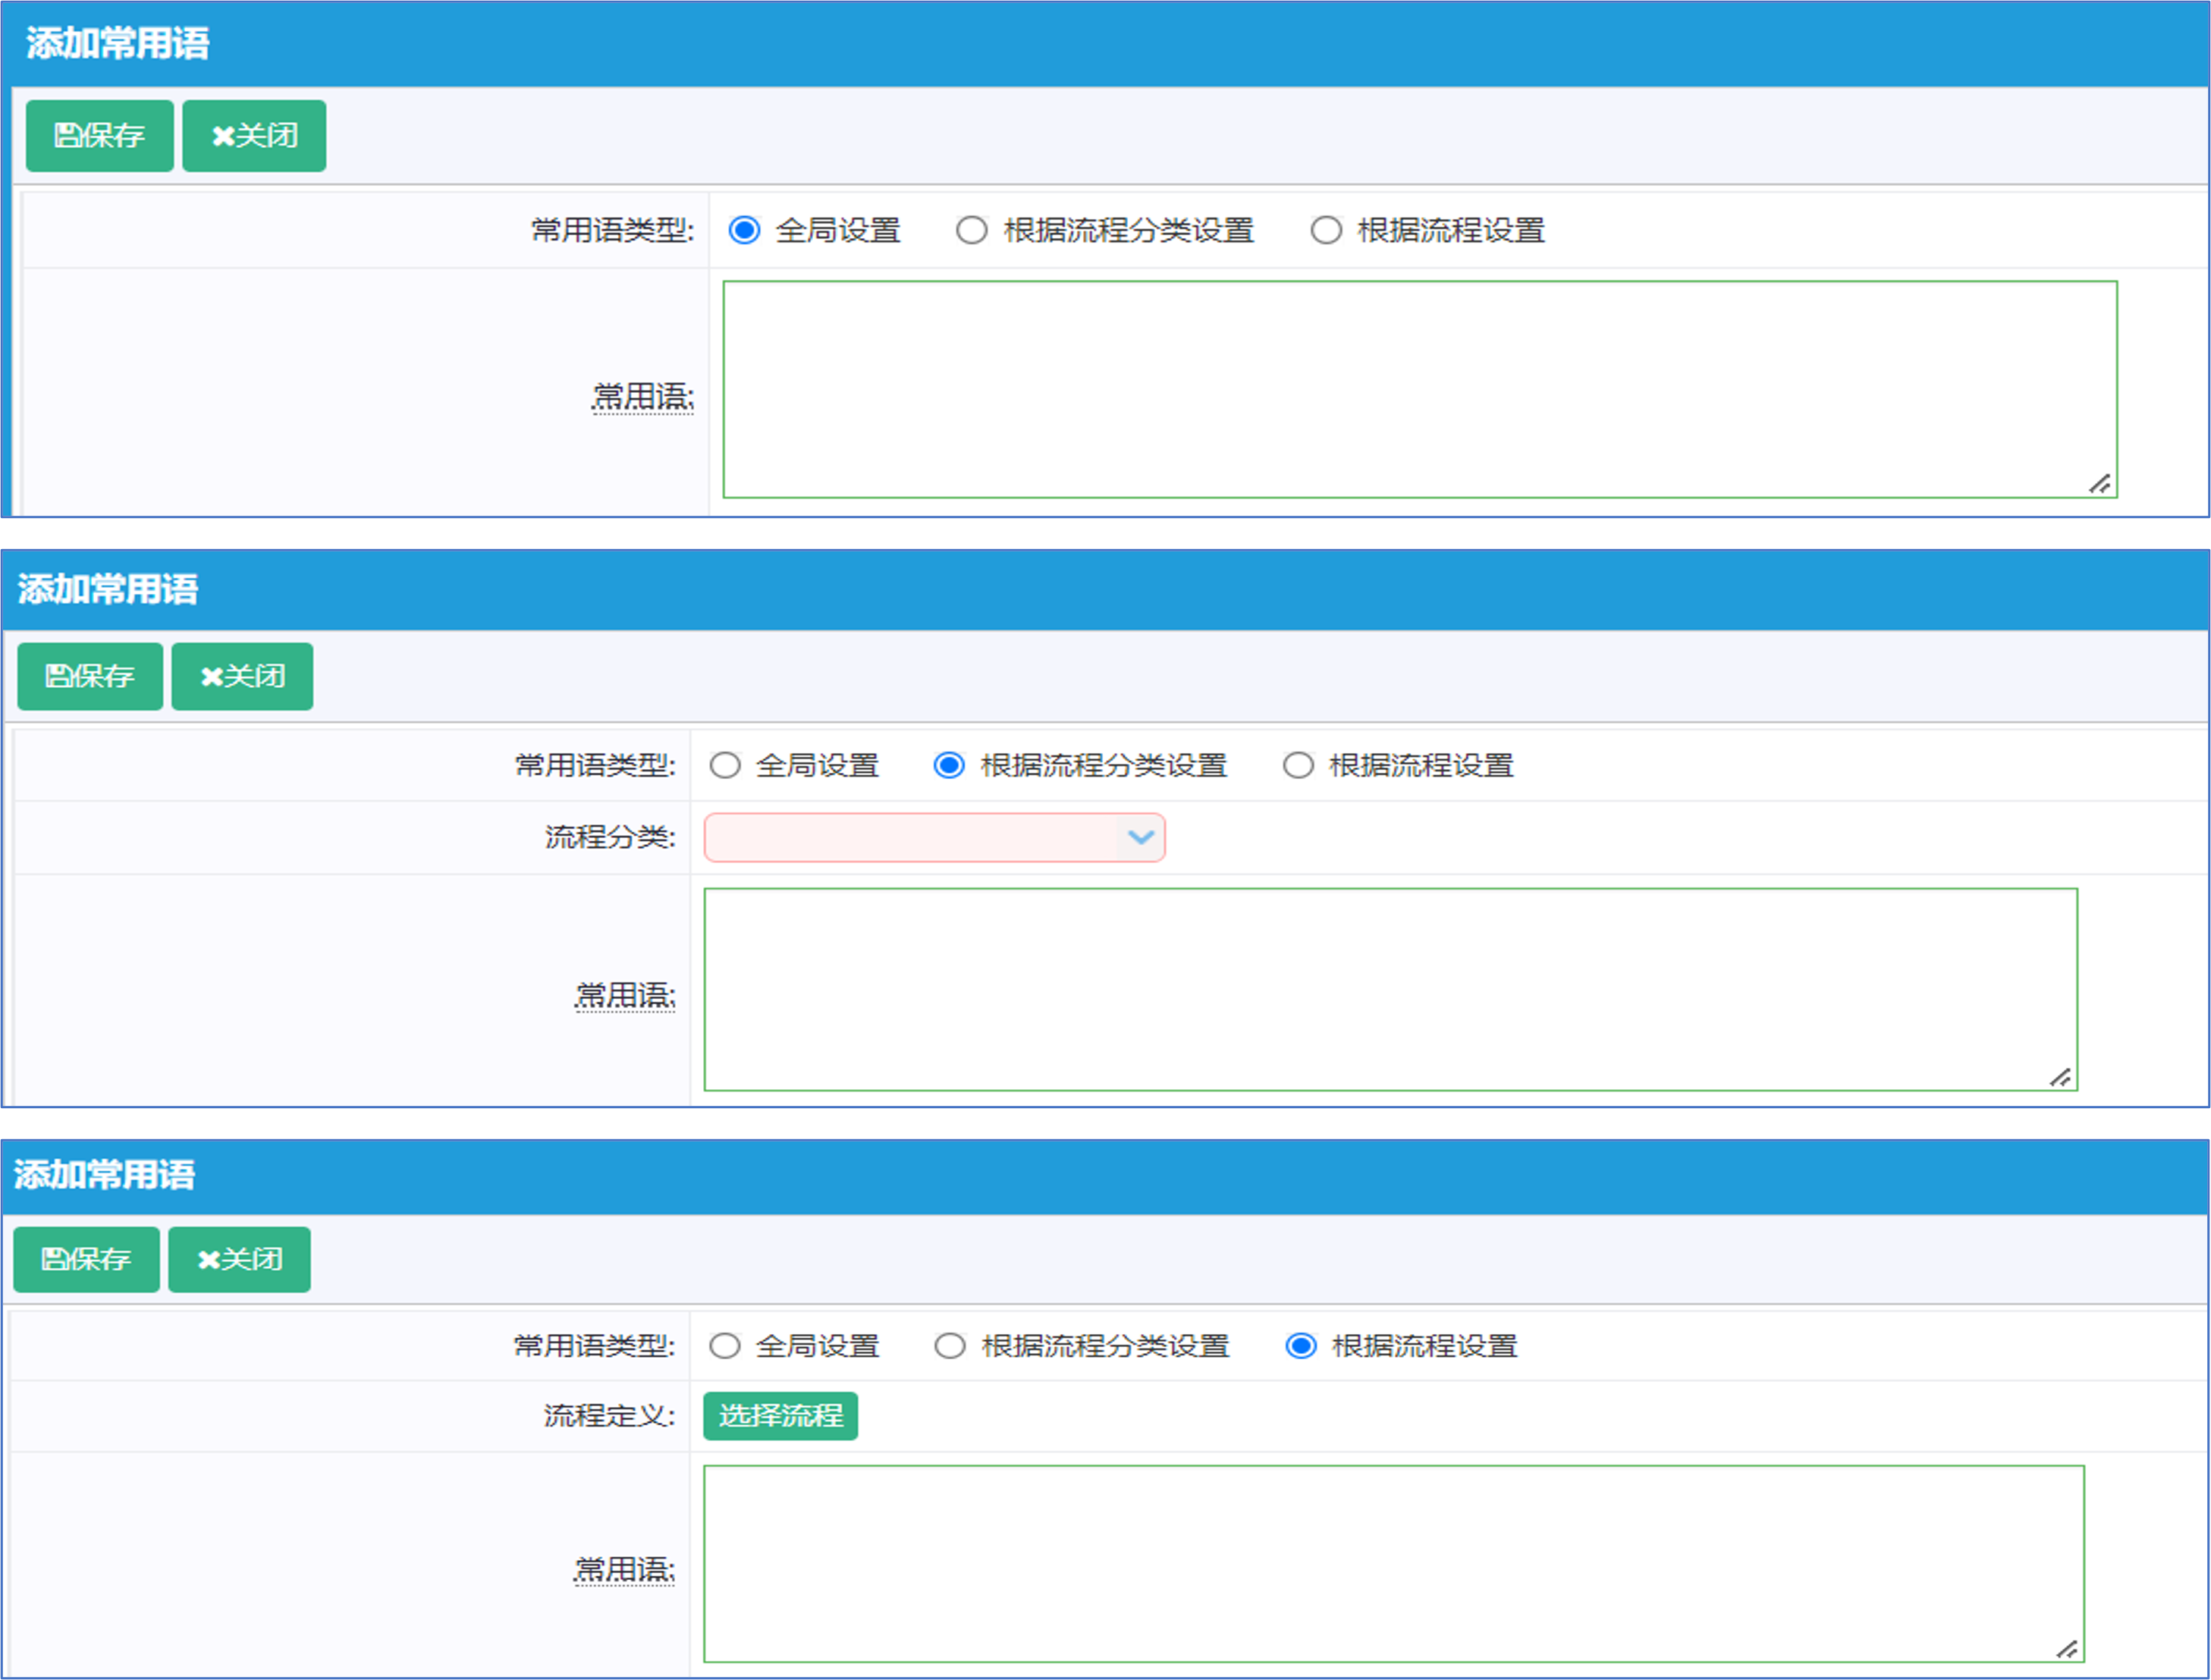Click Save button in top panel

coord(99,136)
